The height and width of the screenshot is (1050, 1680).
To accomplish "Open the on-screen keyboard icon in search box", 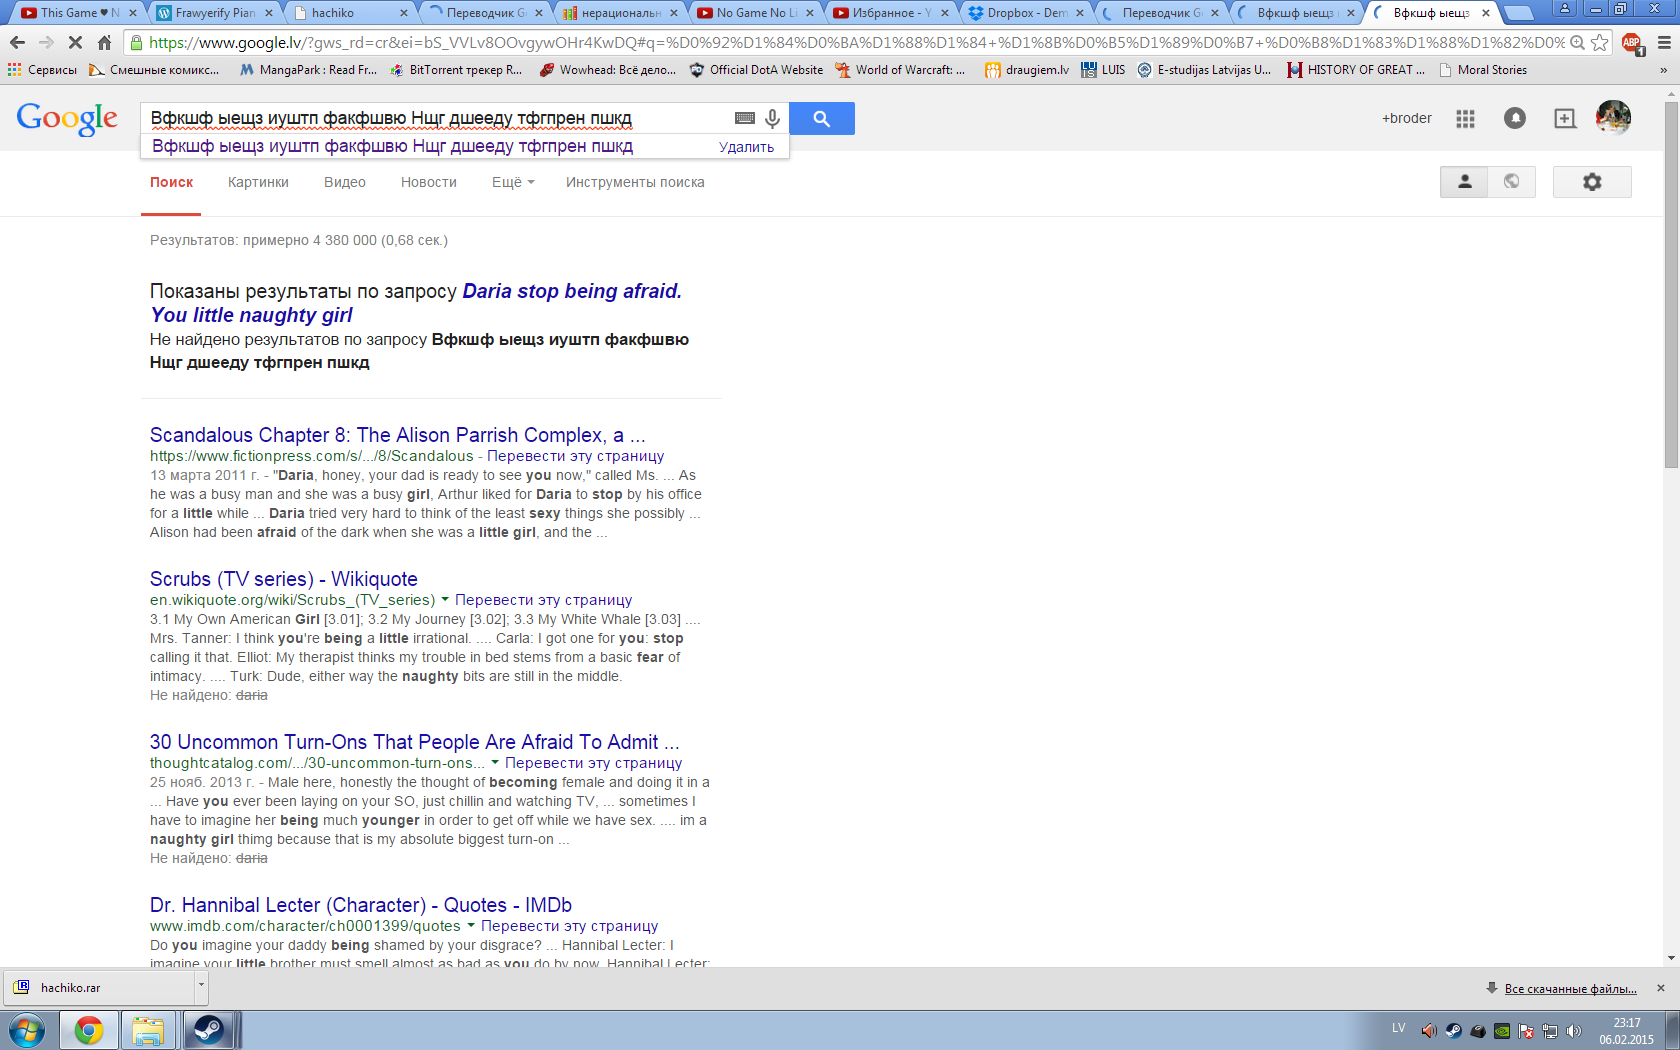I will point(745,118).
